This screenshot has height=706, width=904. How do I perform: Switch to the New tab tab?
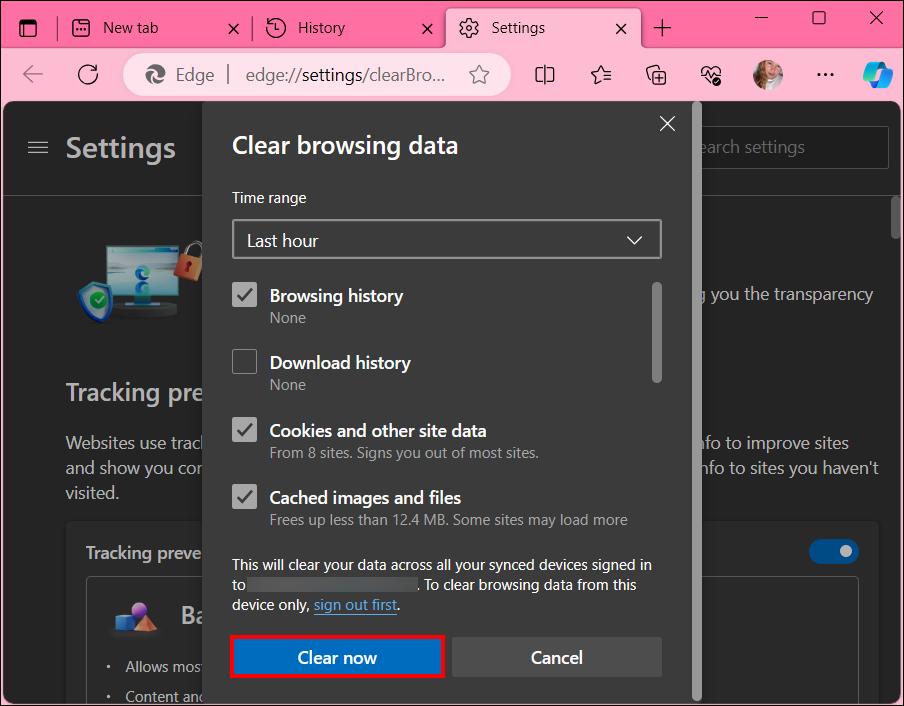coord(155,28)
